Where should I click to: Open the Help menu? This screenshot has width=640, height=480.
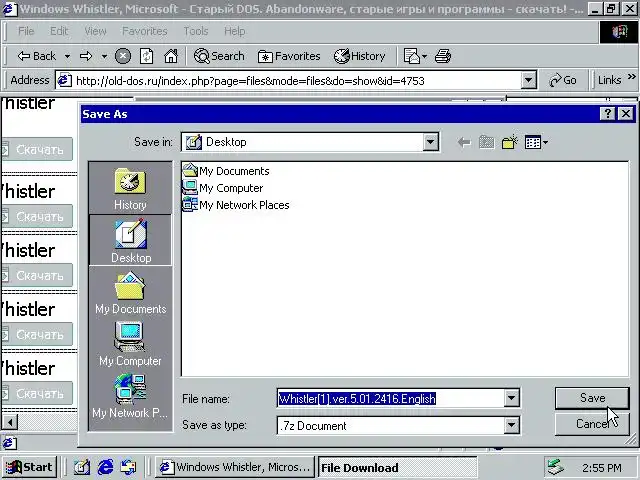coord(235,31)
